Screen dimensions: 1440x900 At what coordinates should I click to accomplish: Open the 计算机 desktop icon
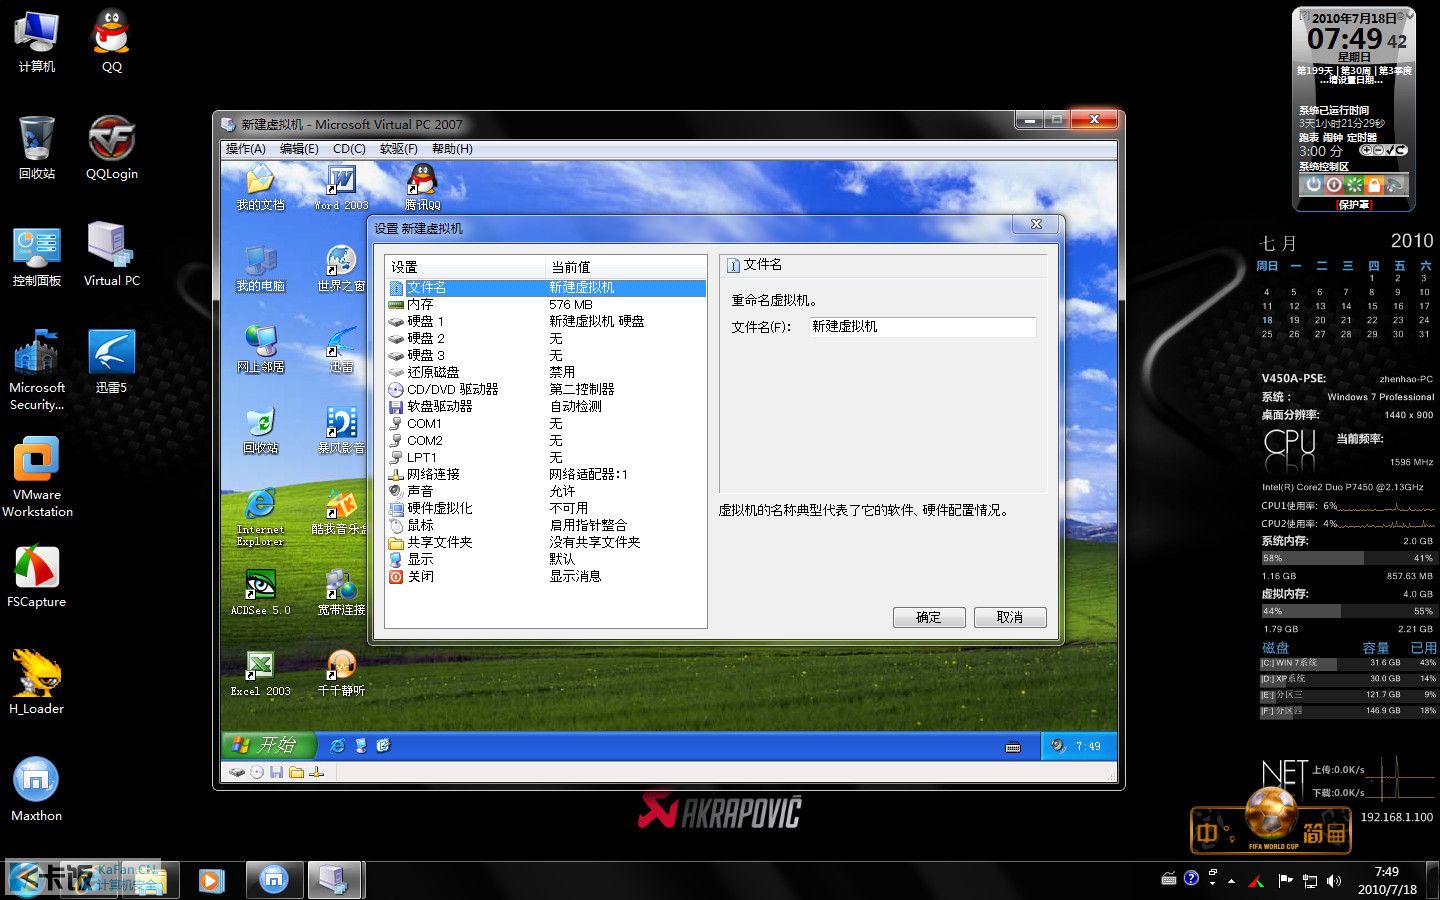pos(37,40)
